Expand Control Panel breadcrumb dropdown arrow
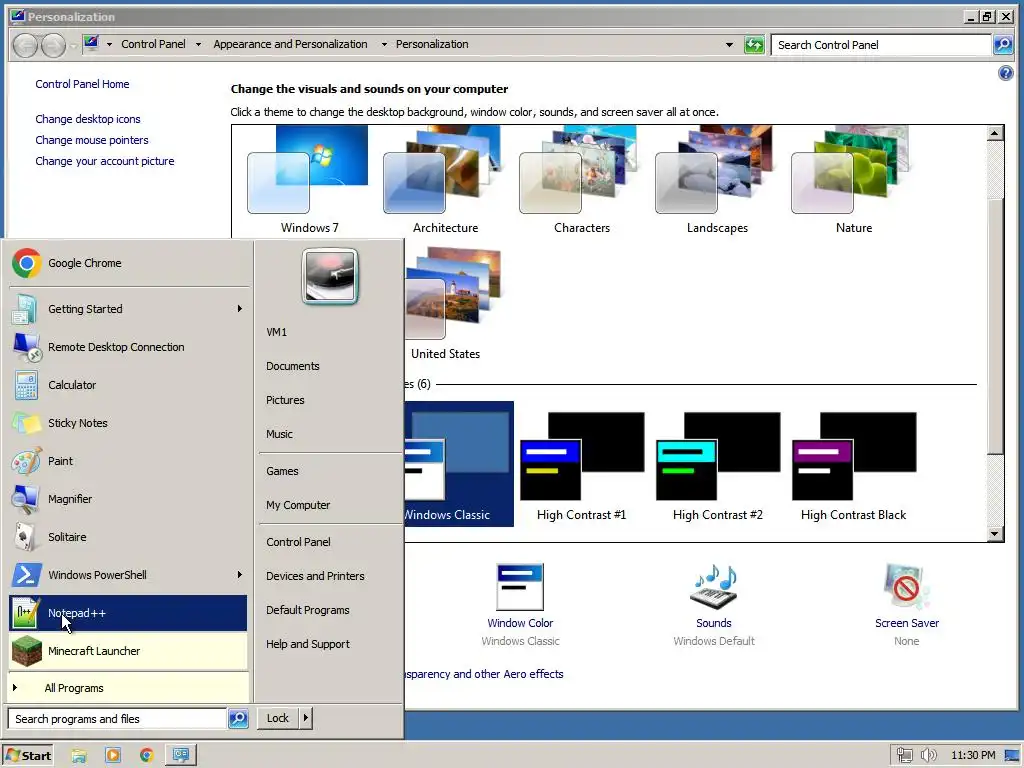Screen dimensions: 1024x768 coord(198,44)
